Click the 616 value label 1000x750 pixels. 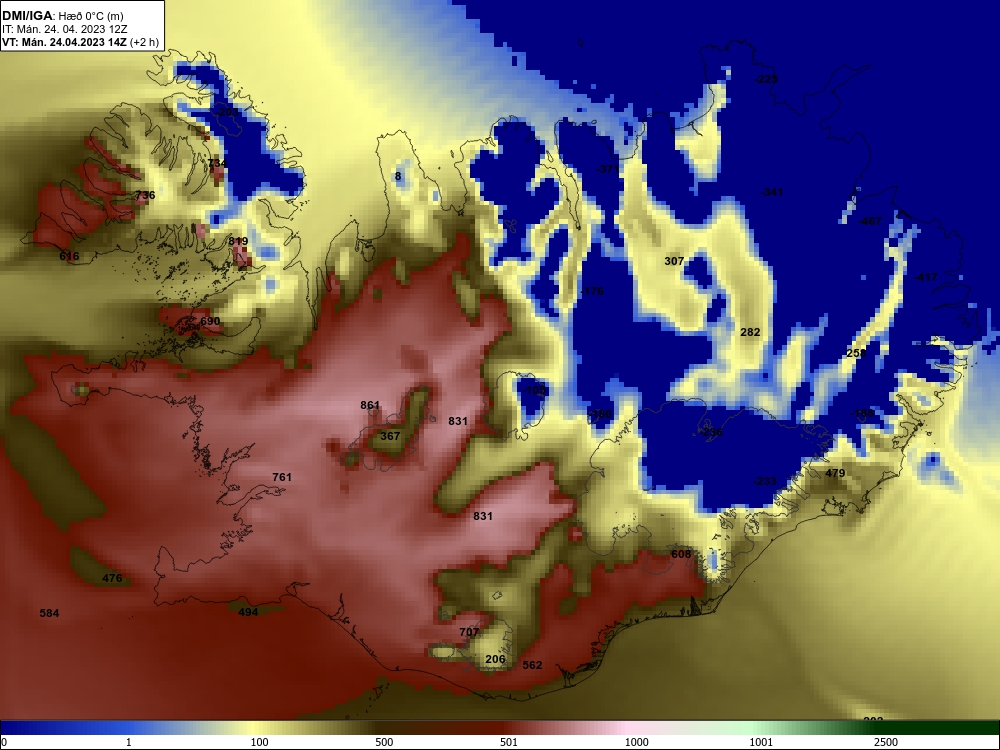[x=69, y=256]
